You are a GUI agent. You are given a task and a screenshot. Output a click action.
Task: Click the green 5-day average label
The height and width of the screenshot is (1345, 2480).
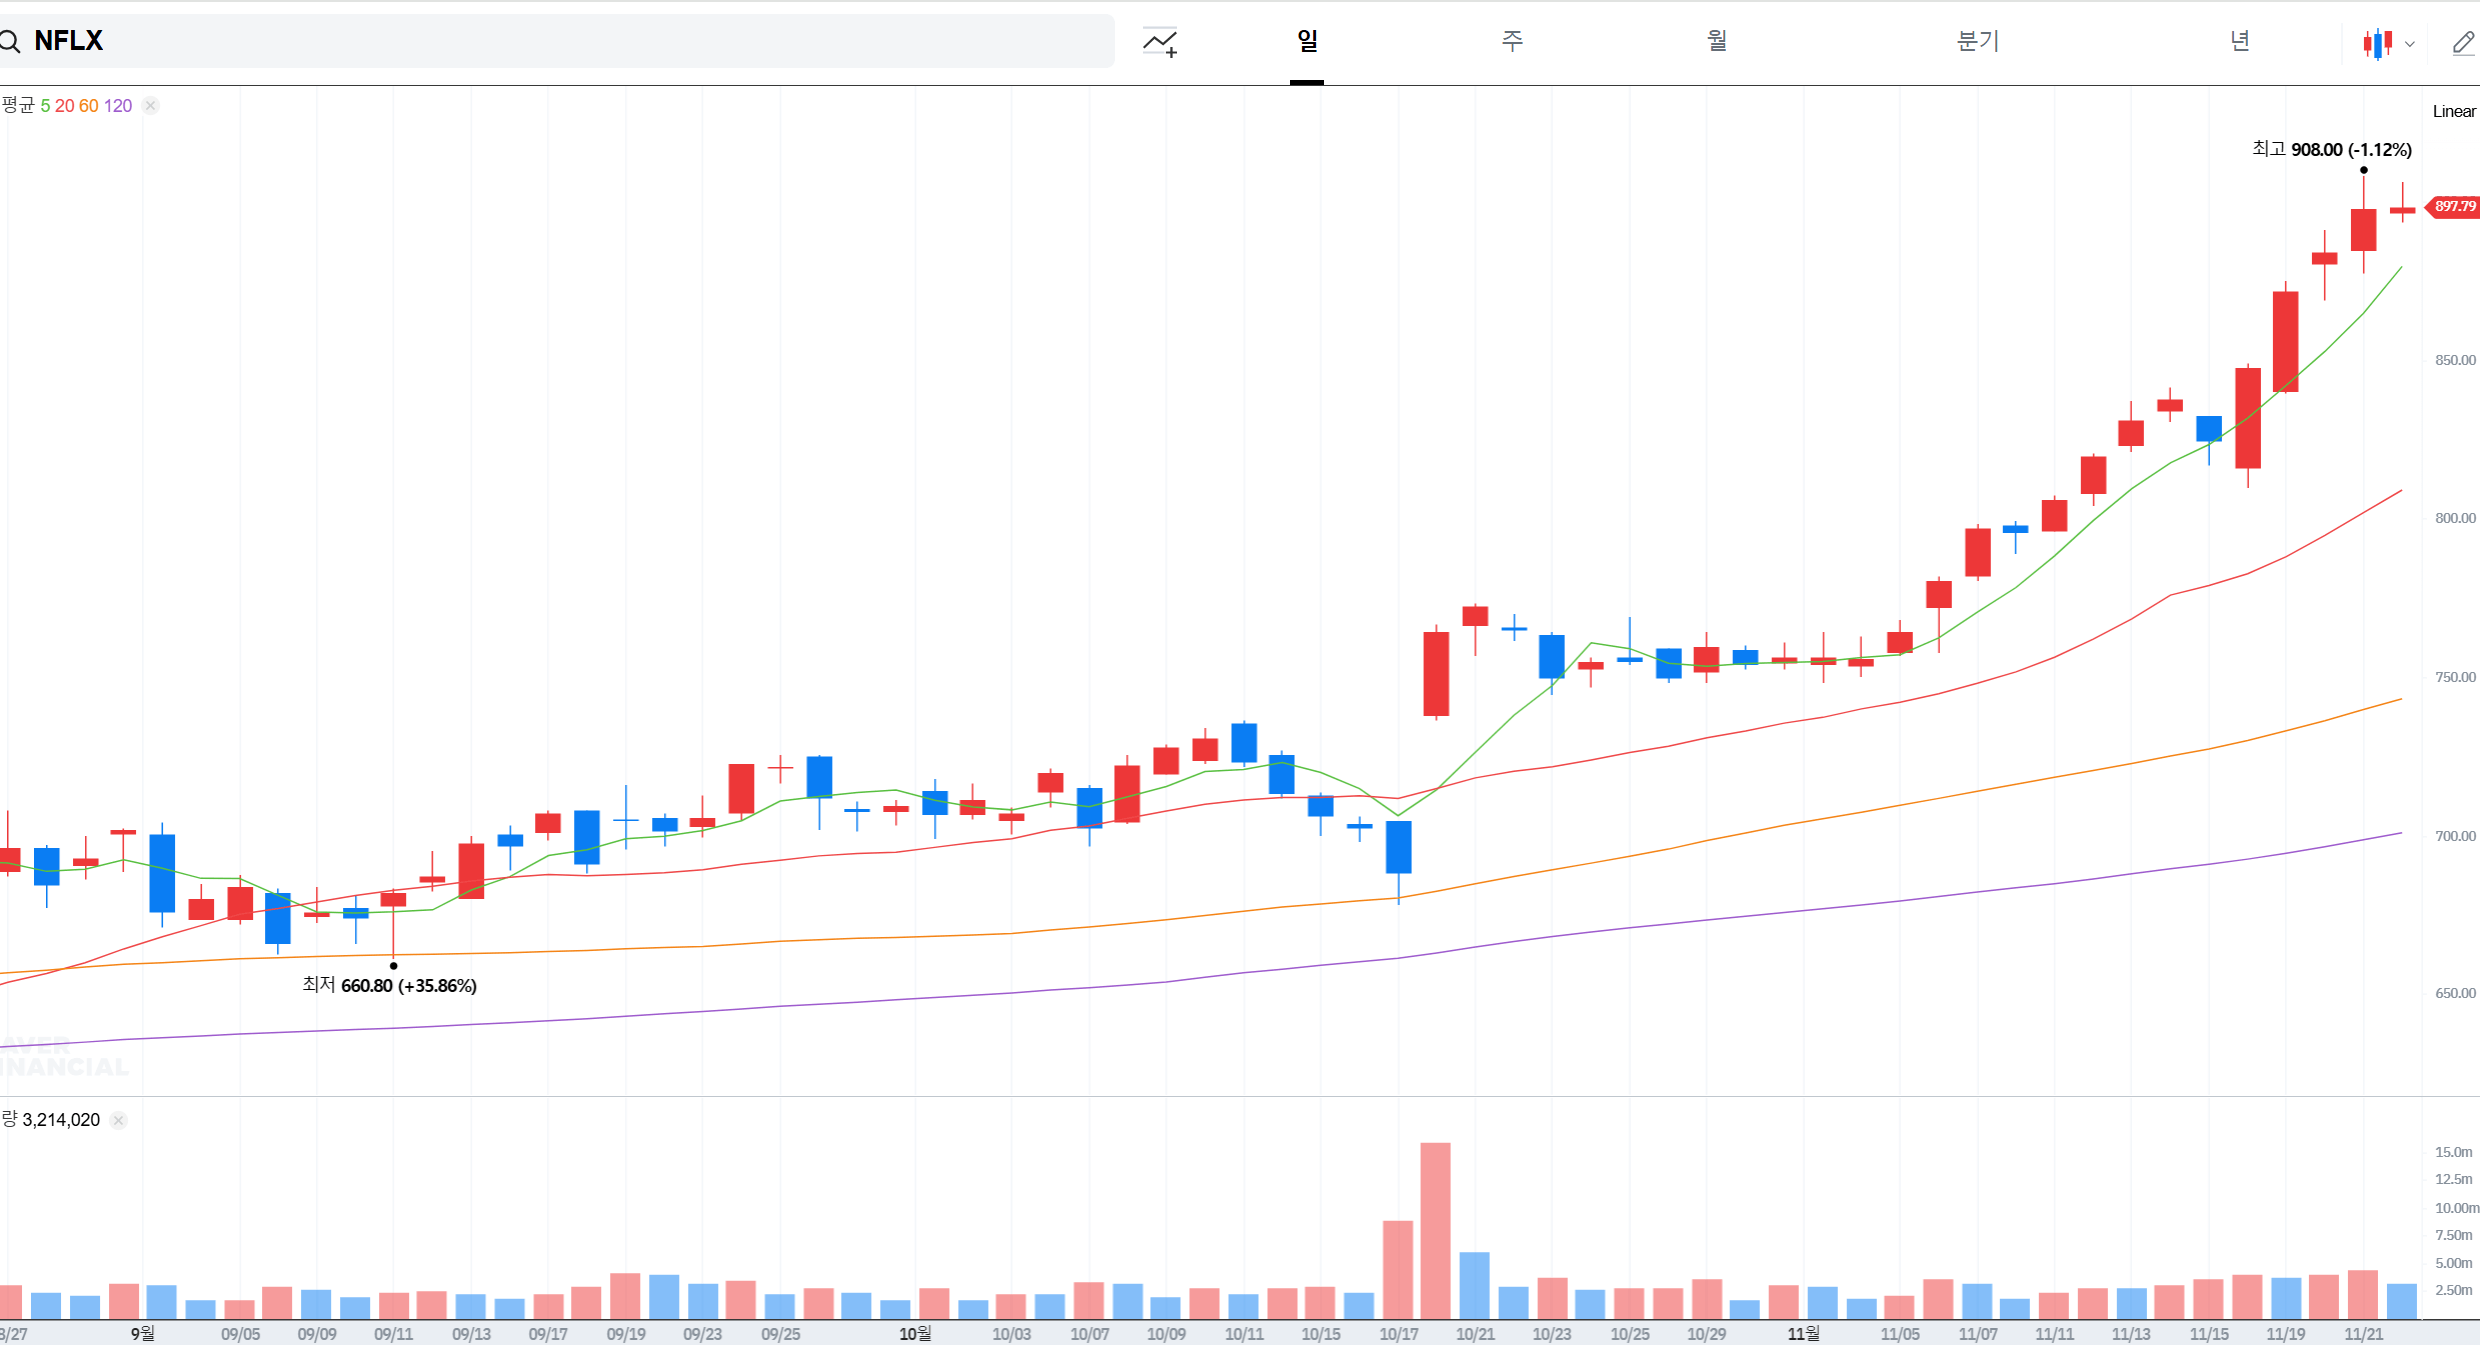tap(45, 106)
